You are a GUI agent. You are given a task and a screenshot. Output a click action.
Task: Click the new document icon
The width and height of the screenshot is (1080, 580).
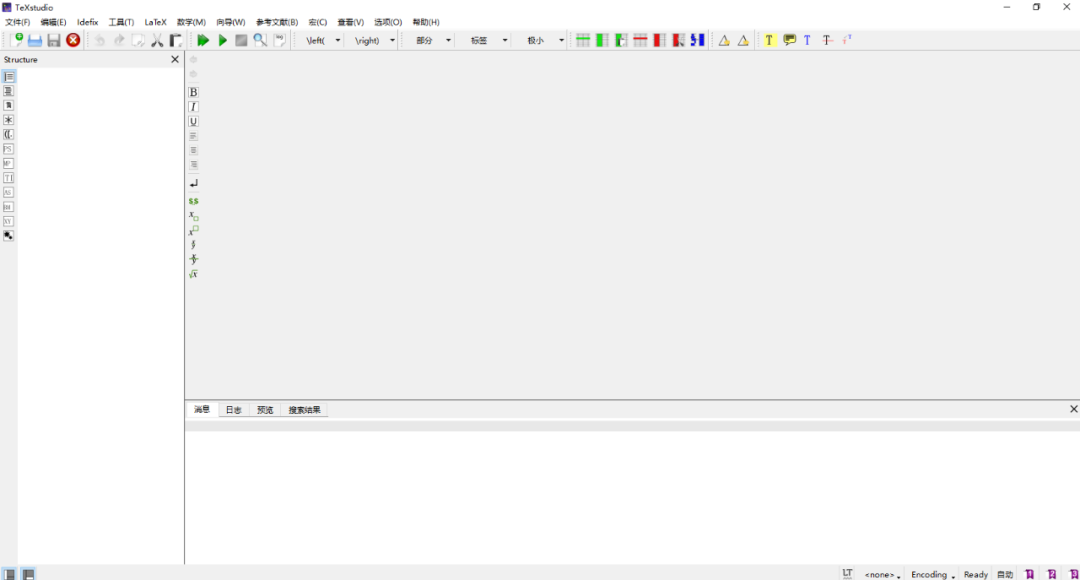[16, 40]
